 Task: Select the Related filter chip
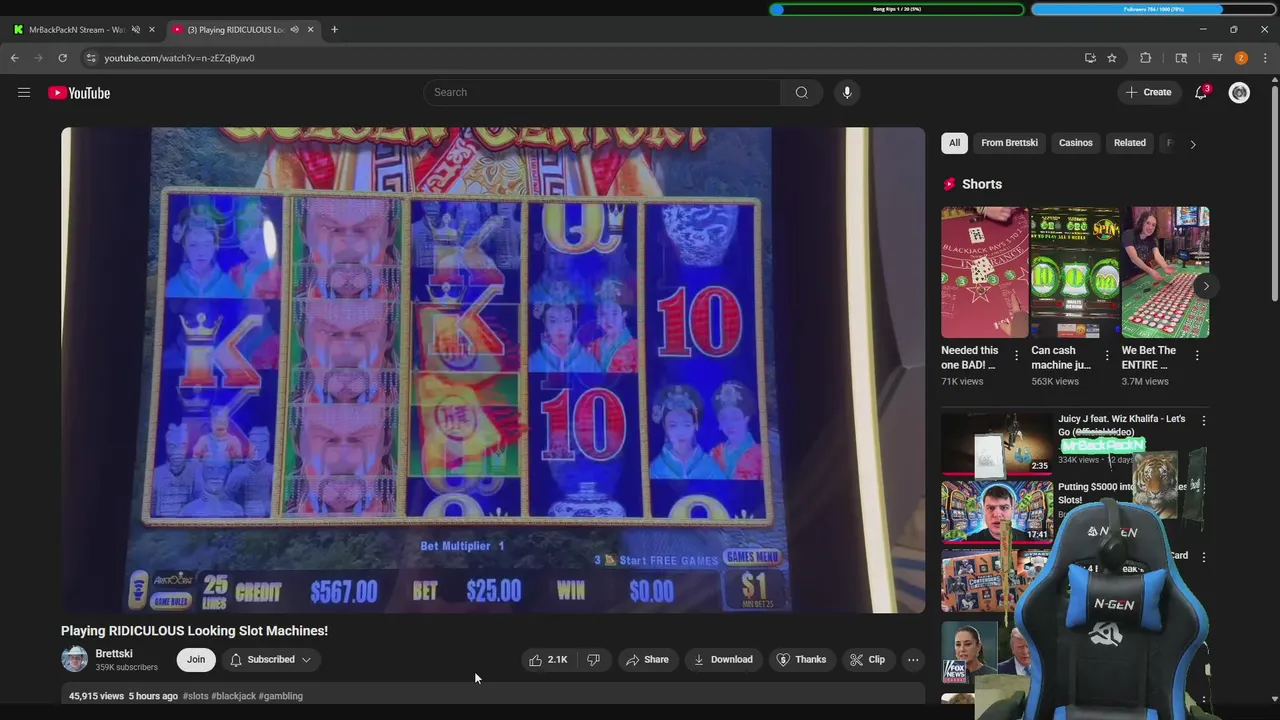(x=1130, y=143)
